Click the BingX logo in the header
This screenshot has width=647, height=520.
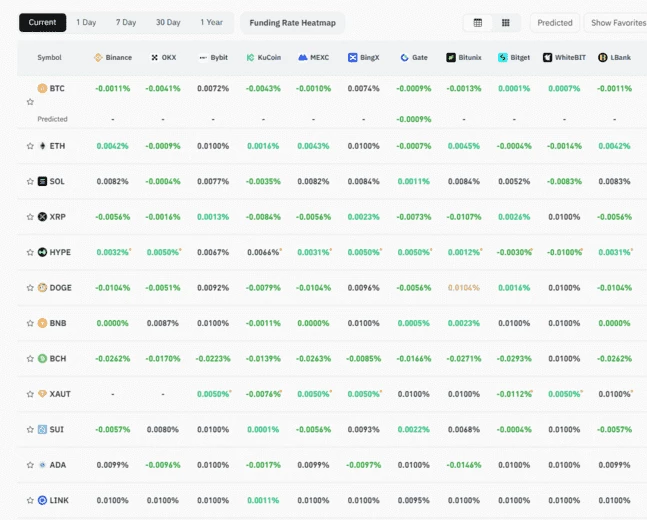pos(353,58)
